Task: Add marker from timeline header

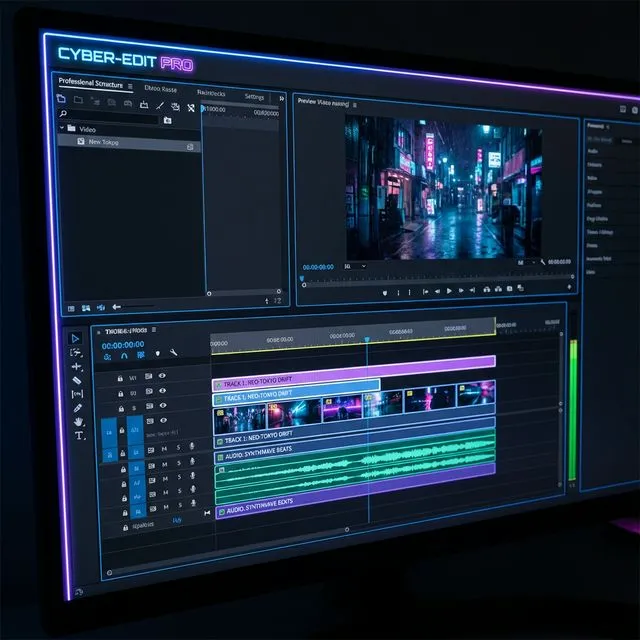Action: point(158,353)
